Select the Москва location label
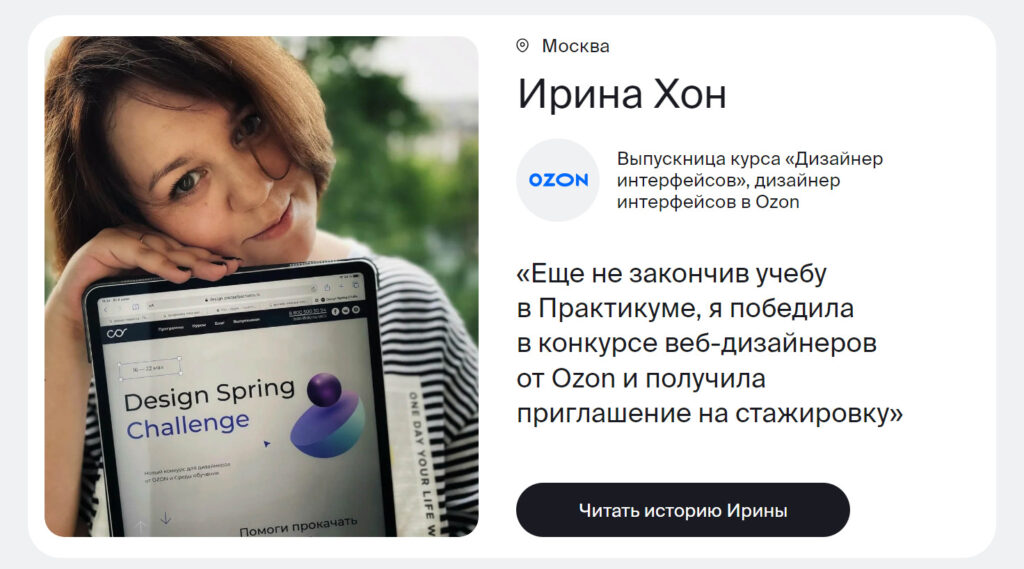Image resolution: width=1024 pixels, height=569 pixels. pos(575,46)
